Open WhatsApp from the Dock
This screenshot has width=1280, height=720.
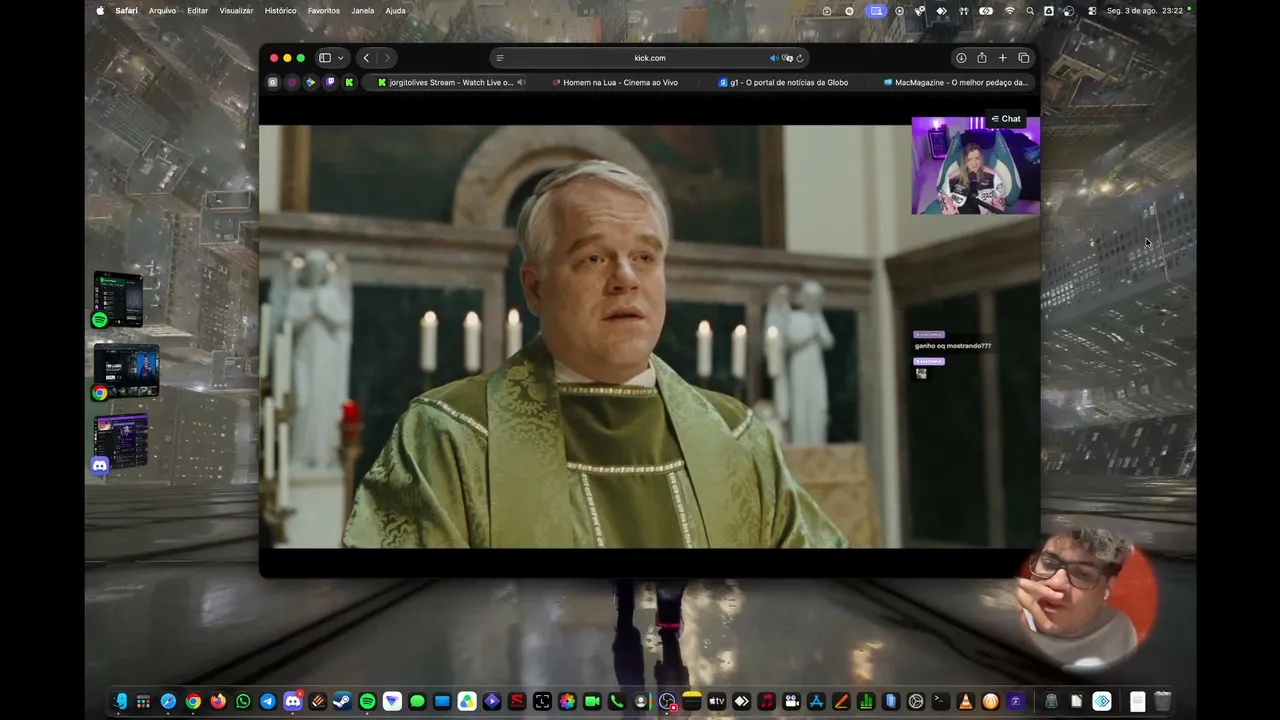pos(243,702)
